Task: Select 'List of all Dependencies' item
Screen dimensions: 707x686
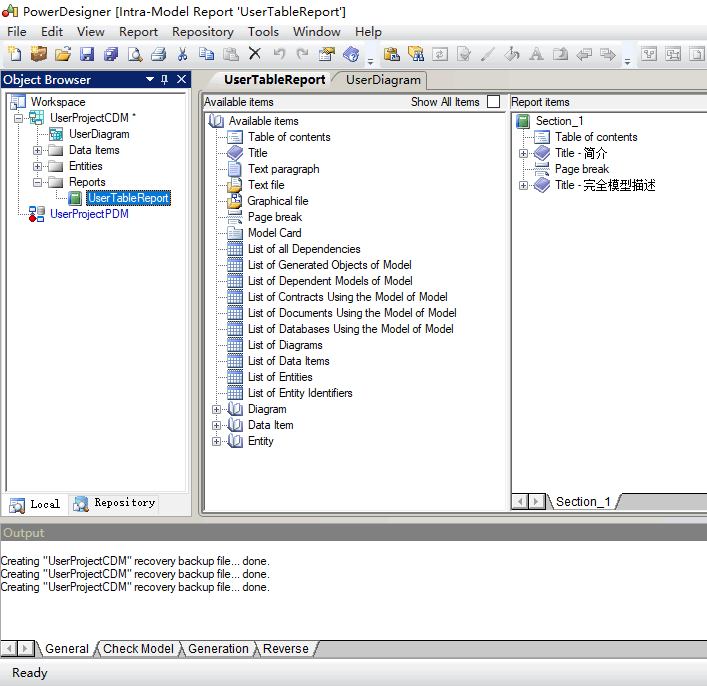Action: click(304, 249)
